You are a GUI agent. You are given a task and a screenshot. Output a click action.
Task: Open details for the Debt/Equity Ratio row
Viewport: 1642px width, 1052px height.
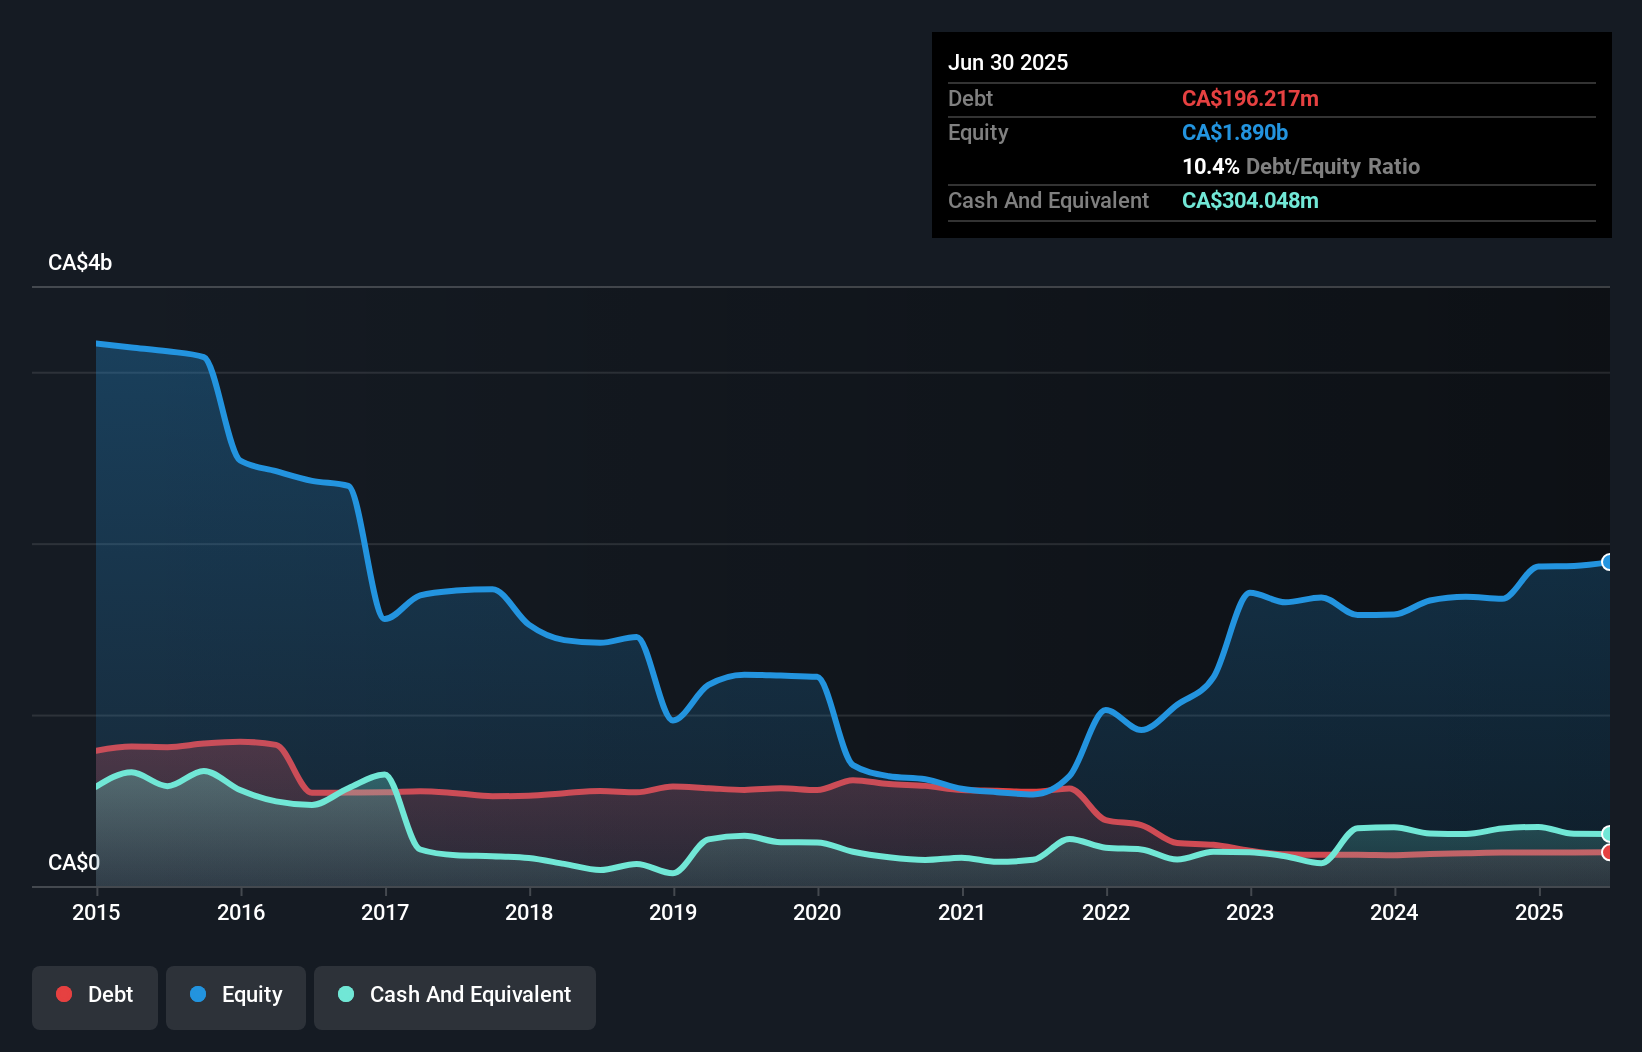pyautogui.click(x=1301, y=167)
